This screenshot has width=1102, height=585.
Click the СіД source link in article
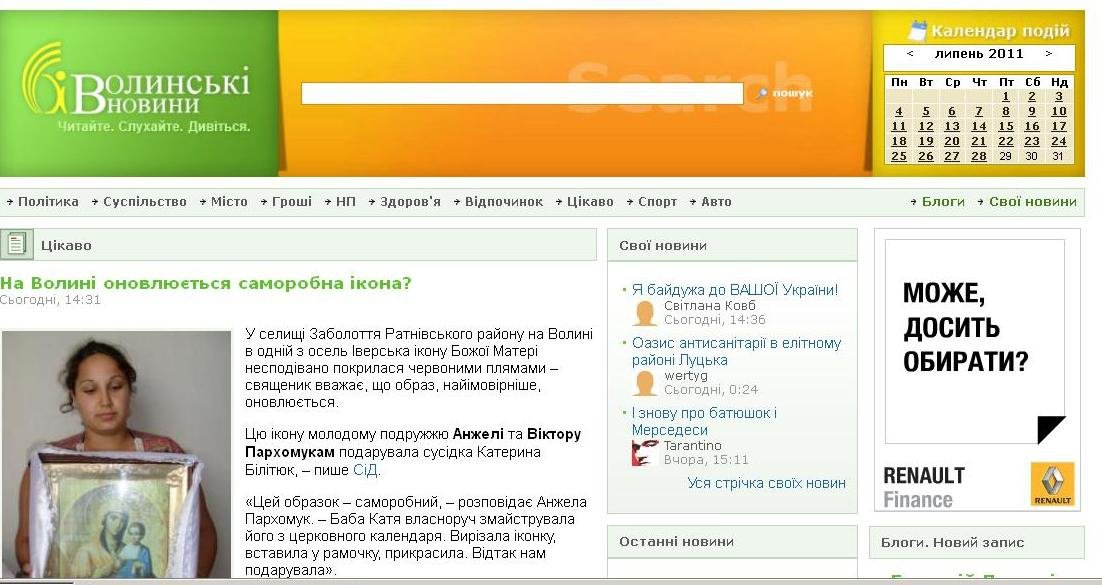point(366,470)
